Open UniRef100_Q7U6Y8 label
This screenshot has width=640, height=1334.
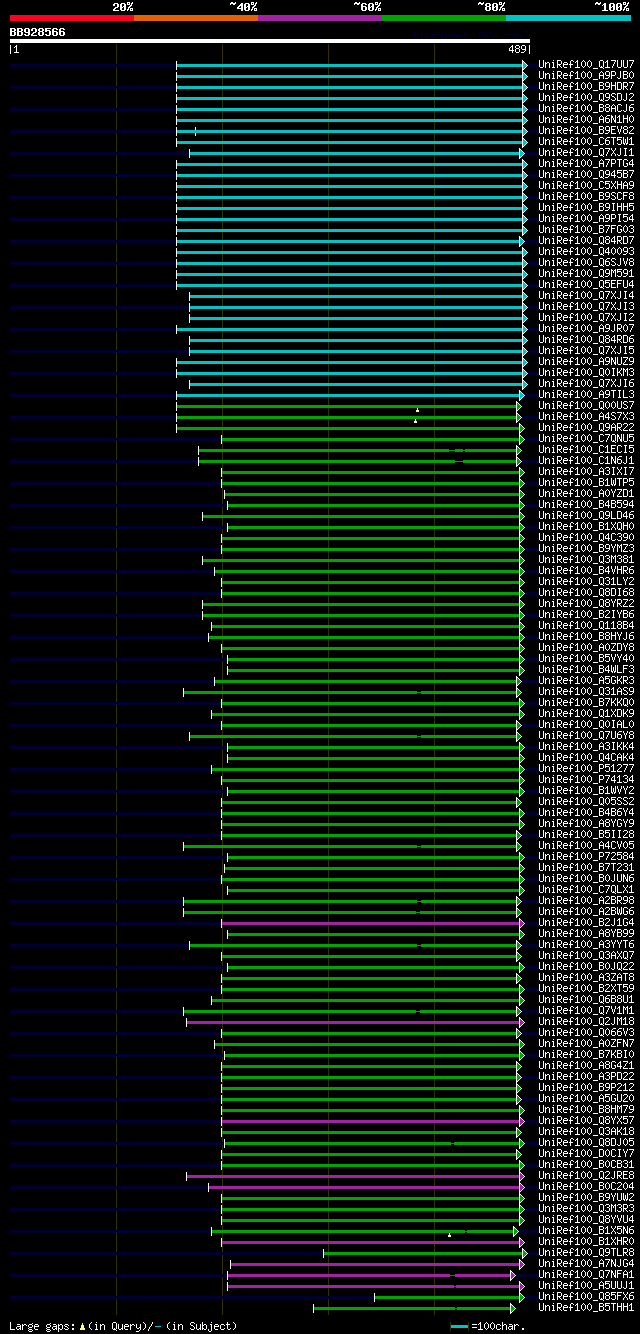coord(586,735)
